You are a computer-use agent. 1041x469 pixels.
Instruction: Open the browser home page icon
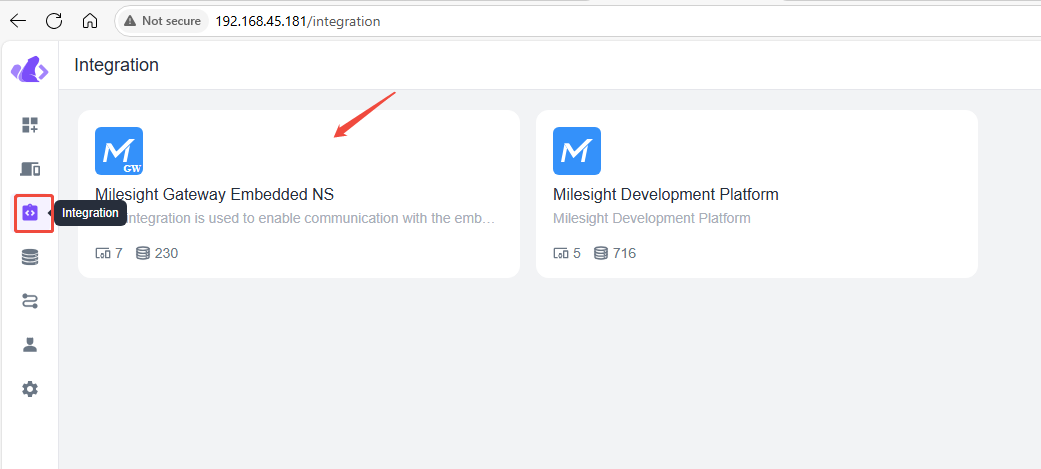[x=90, y=21]
